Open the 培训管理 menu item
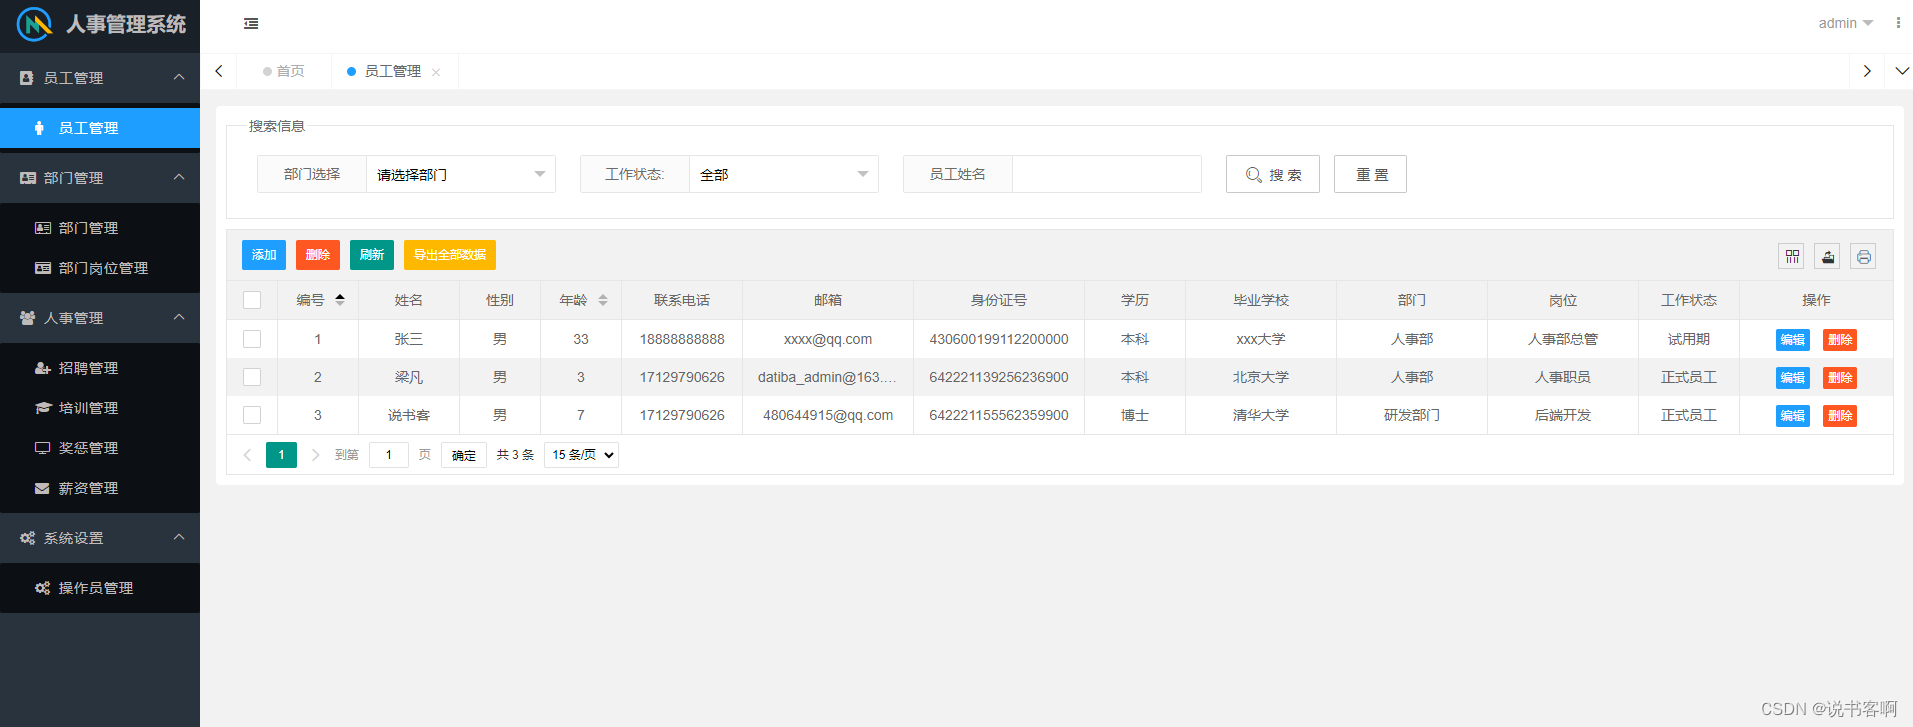1913x727 pixels. click(x=100, y=408)
